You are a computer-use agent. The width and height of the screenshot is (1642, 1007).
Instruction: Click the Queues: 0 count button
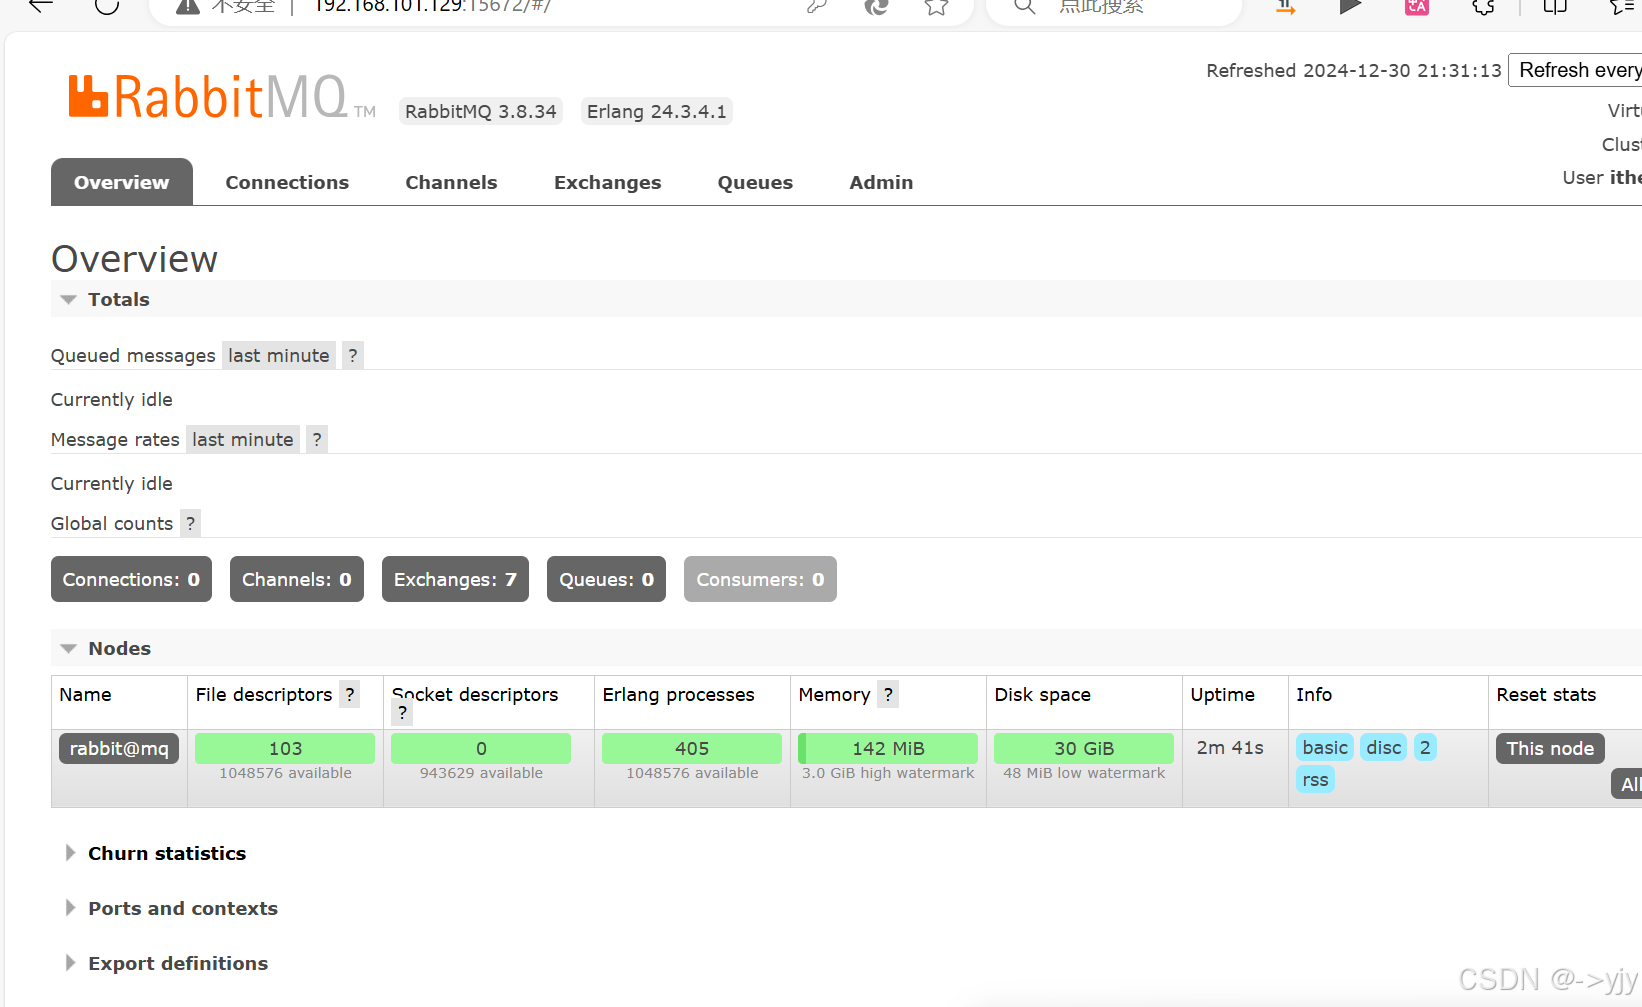[606, 579]
